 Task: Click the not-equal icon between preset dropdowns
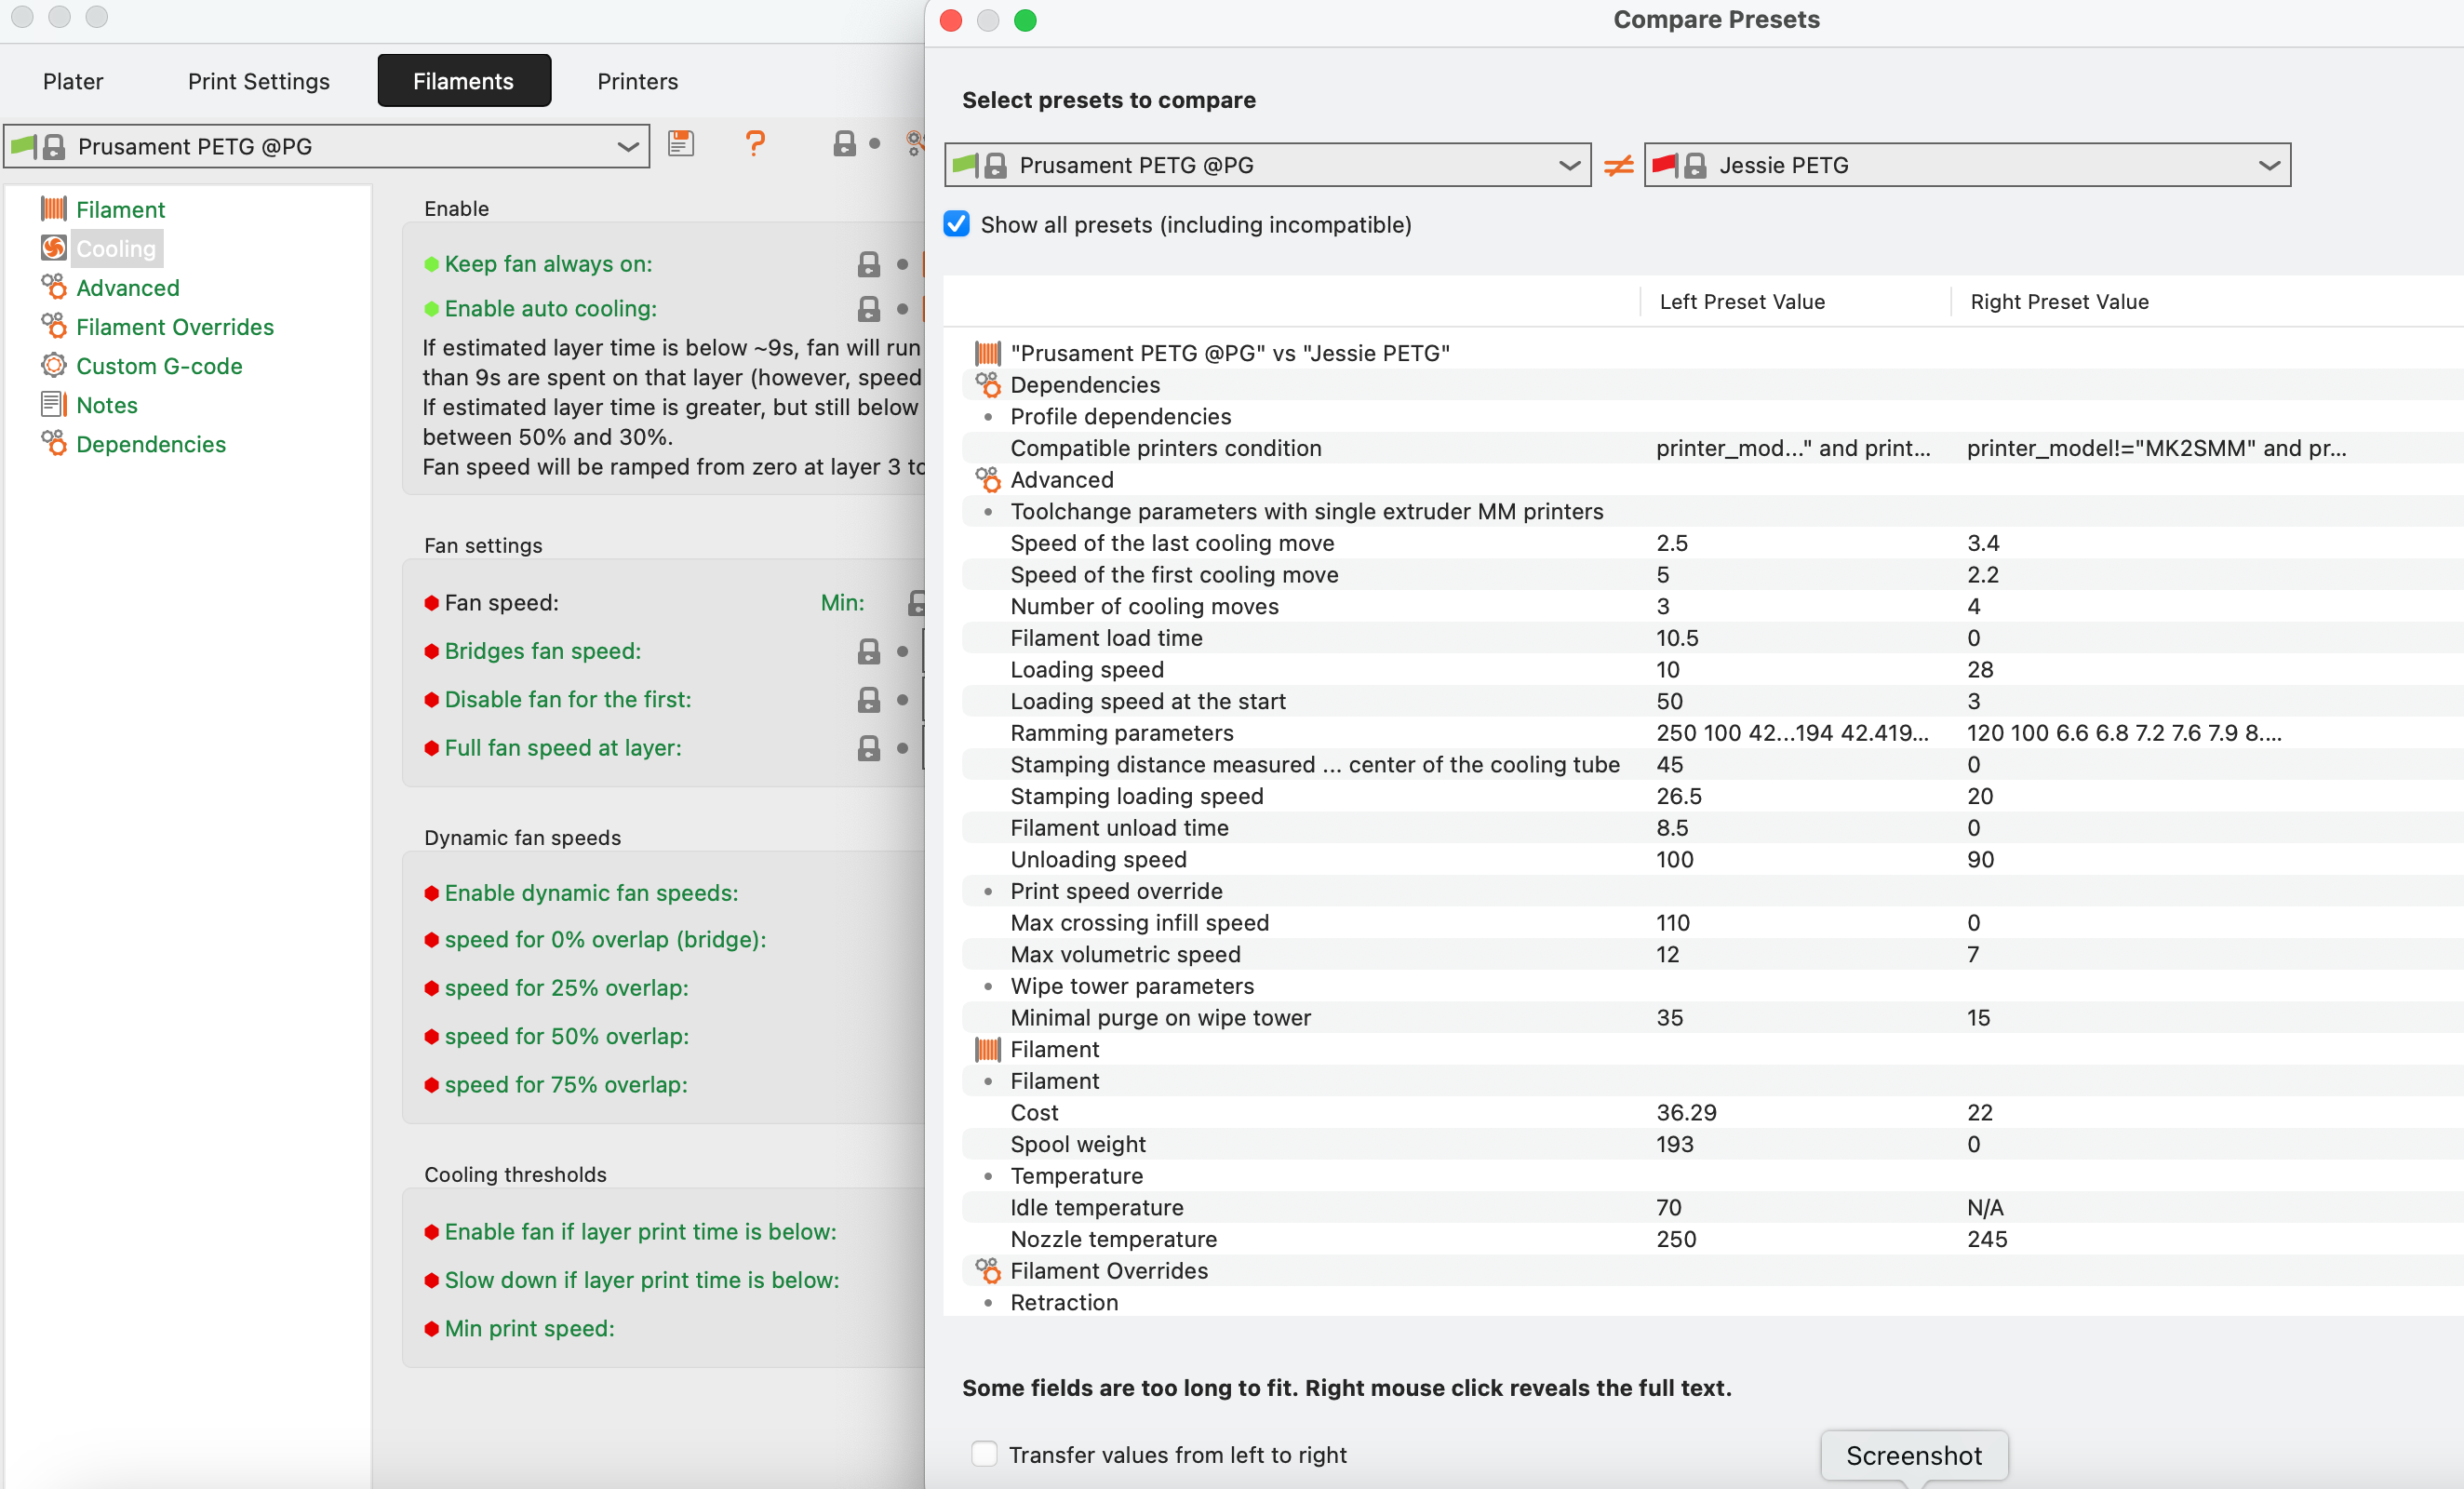[x=1618, y=165]
